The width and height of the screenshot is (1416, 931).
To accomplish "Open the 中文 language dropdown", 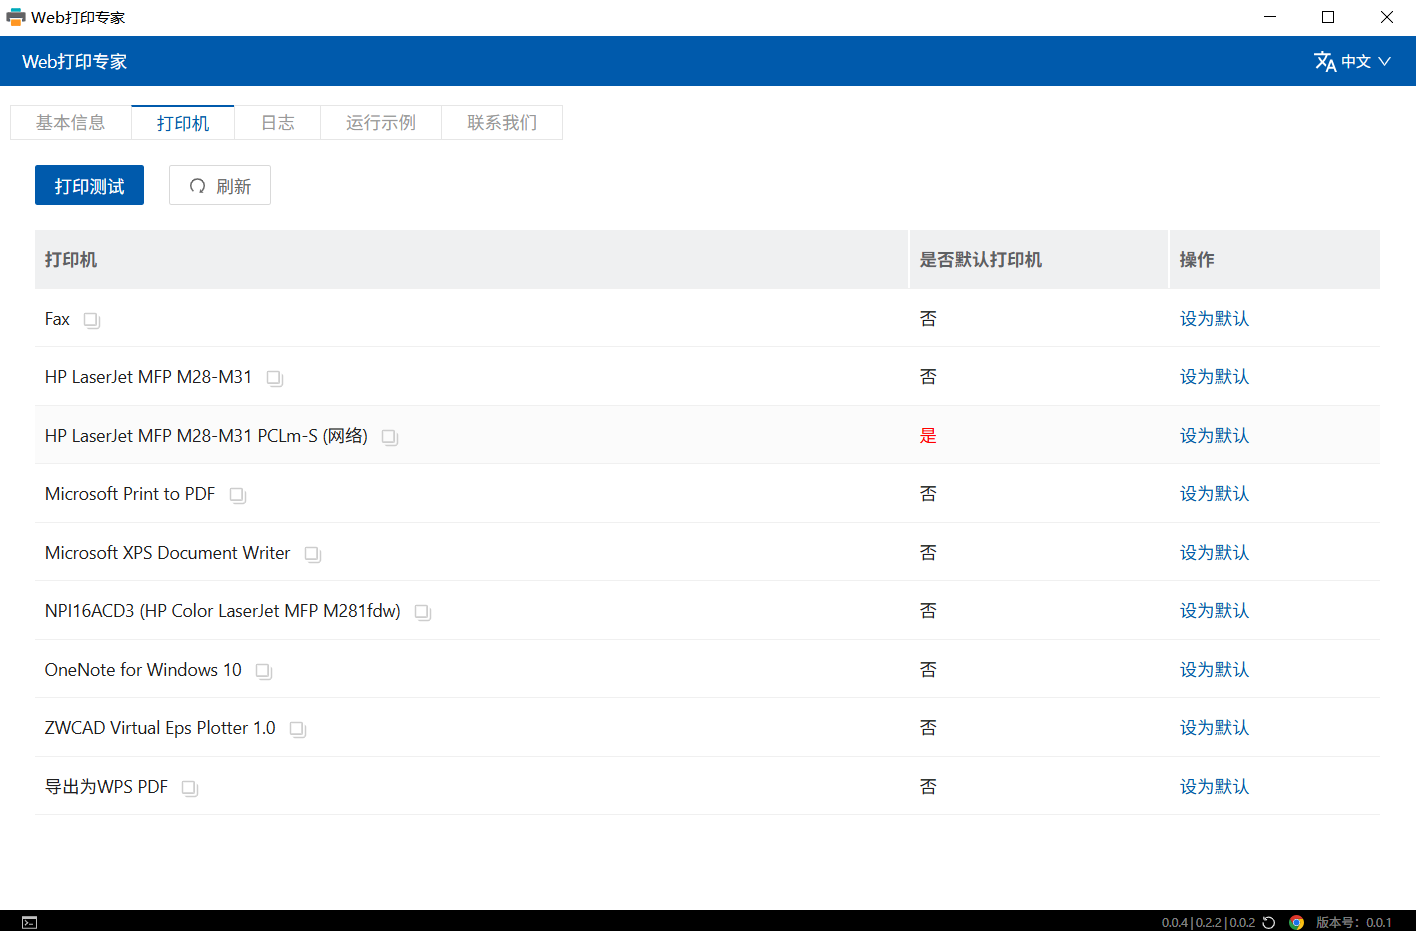I will click(1352, 62).
